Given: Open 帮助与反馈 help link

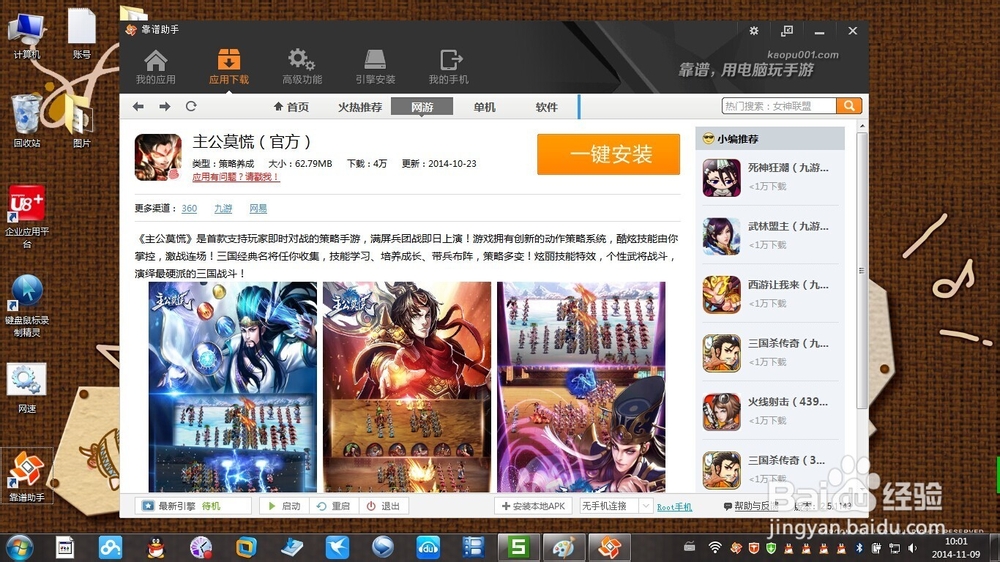Looking at the screenshot, I should tap(751, 506).
